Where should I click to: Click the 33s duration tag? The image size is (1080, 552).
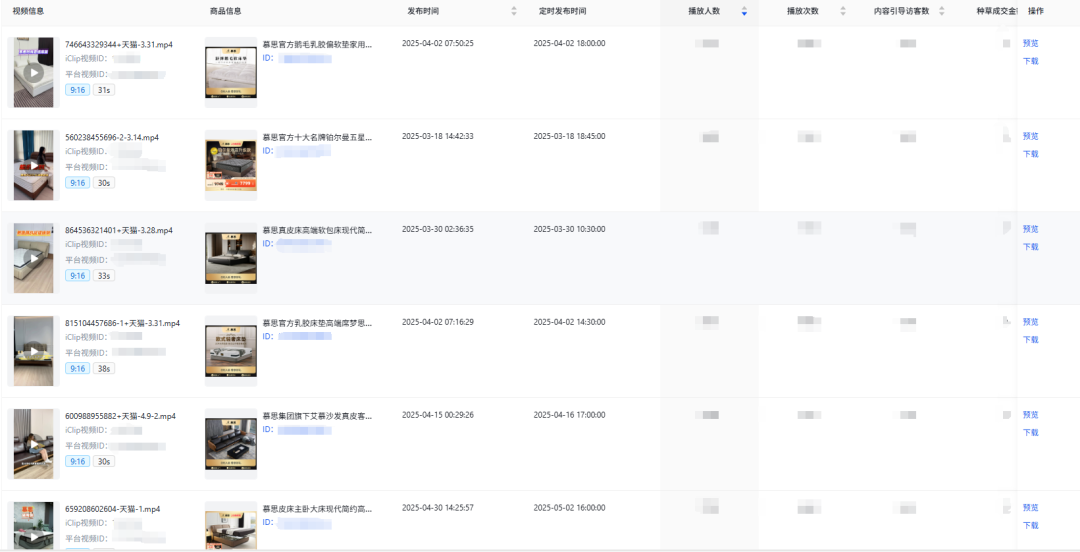(x=104, y=276)
